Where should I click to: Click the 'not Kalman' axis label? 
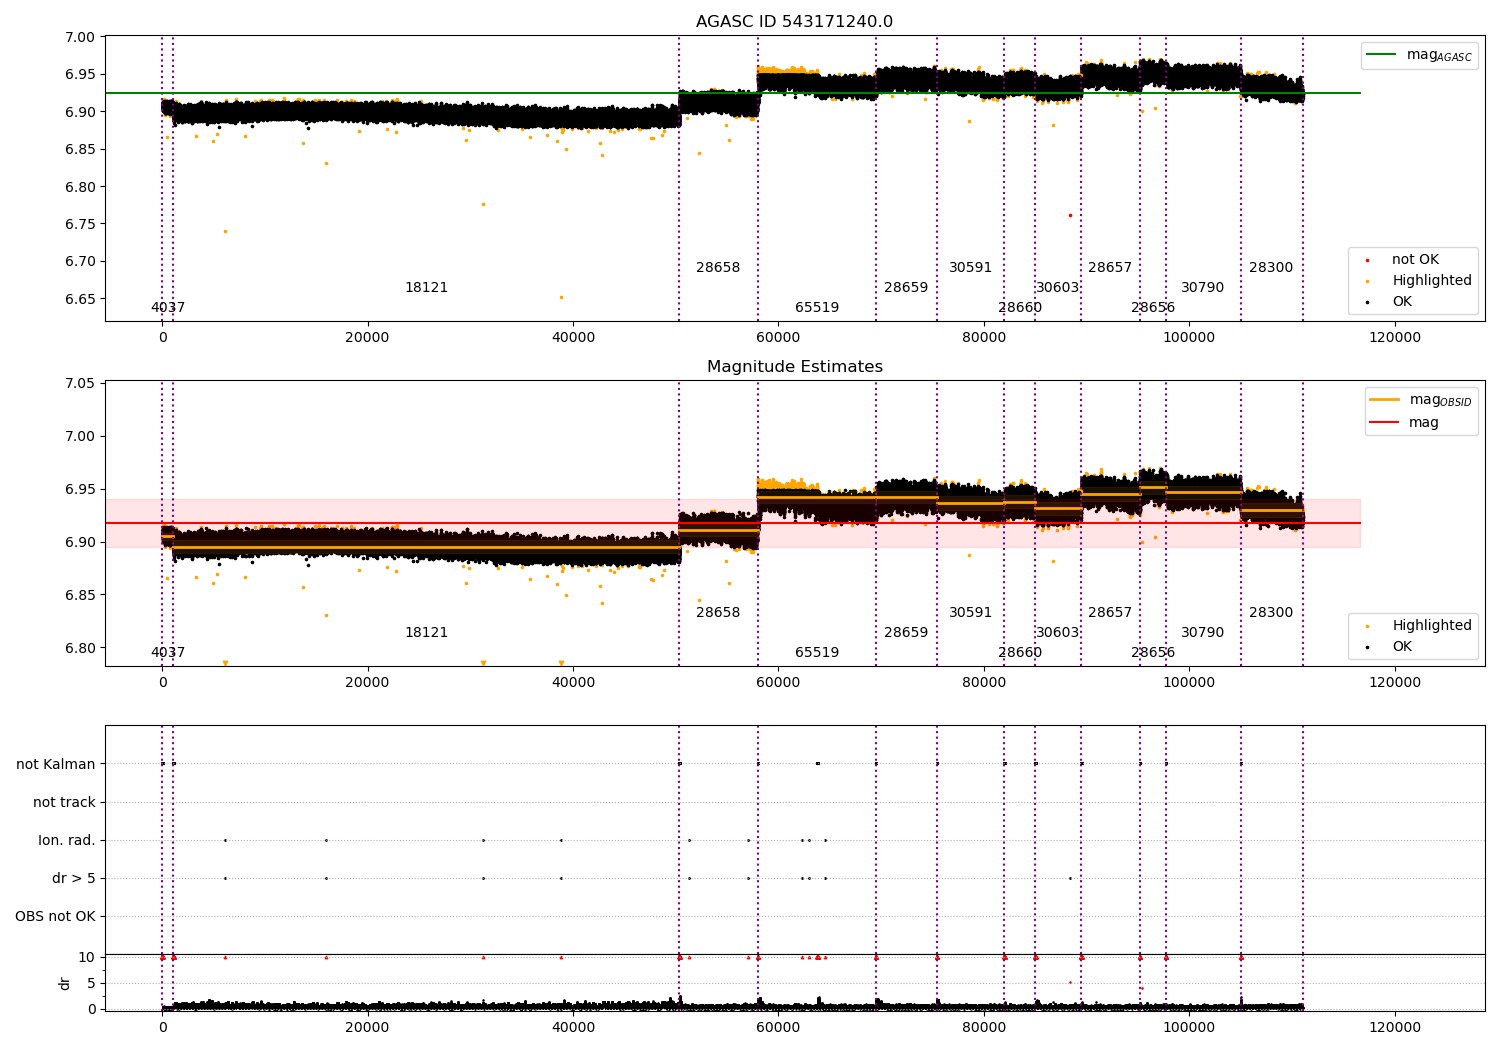coord(56,764)
